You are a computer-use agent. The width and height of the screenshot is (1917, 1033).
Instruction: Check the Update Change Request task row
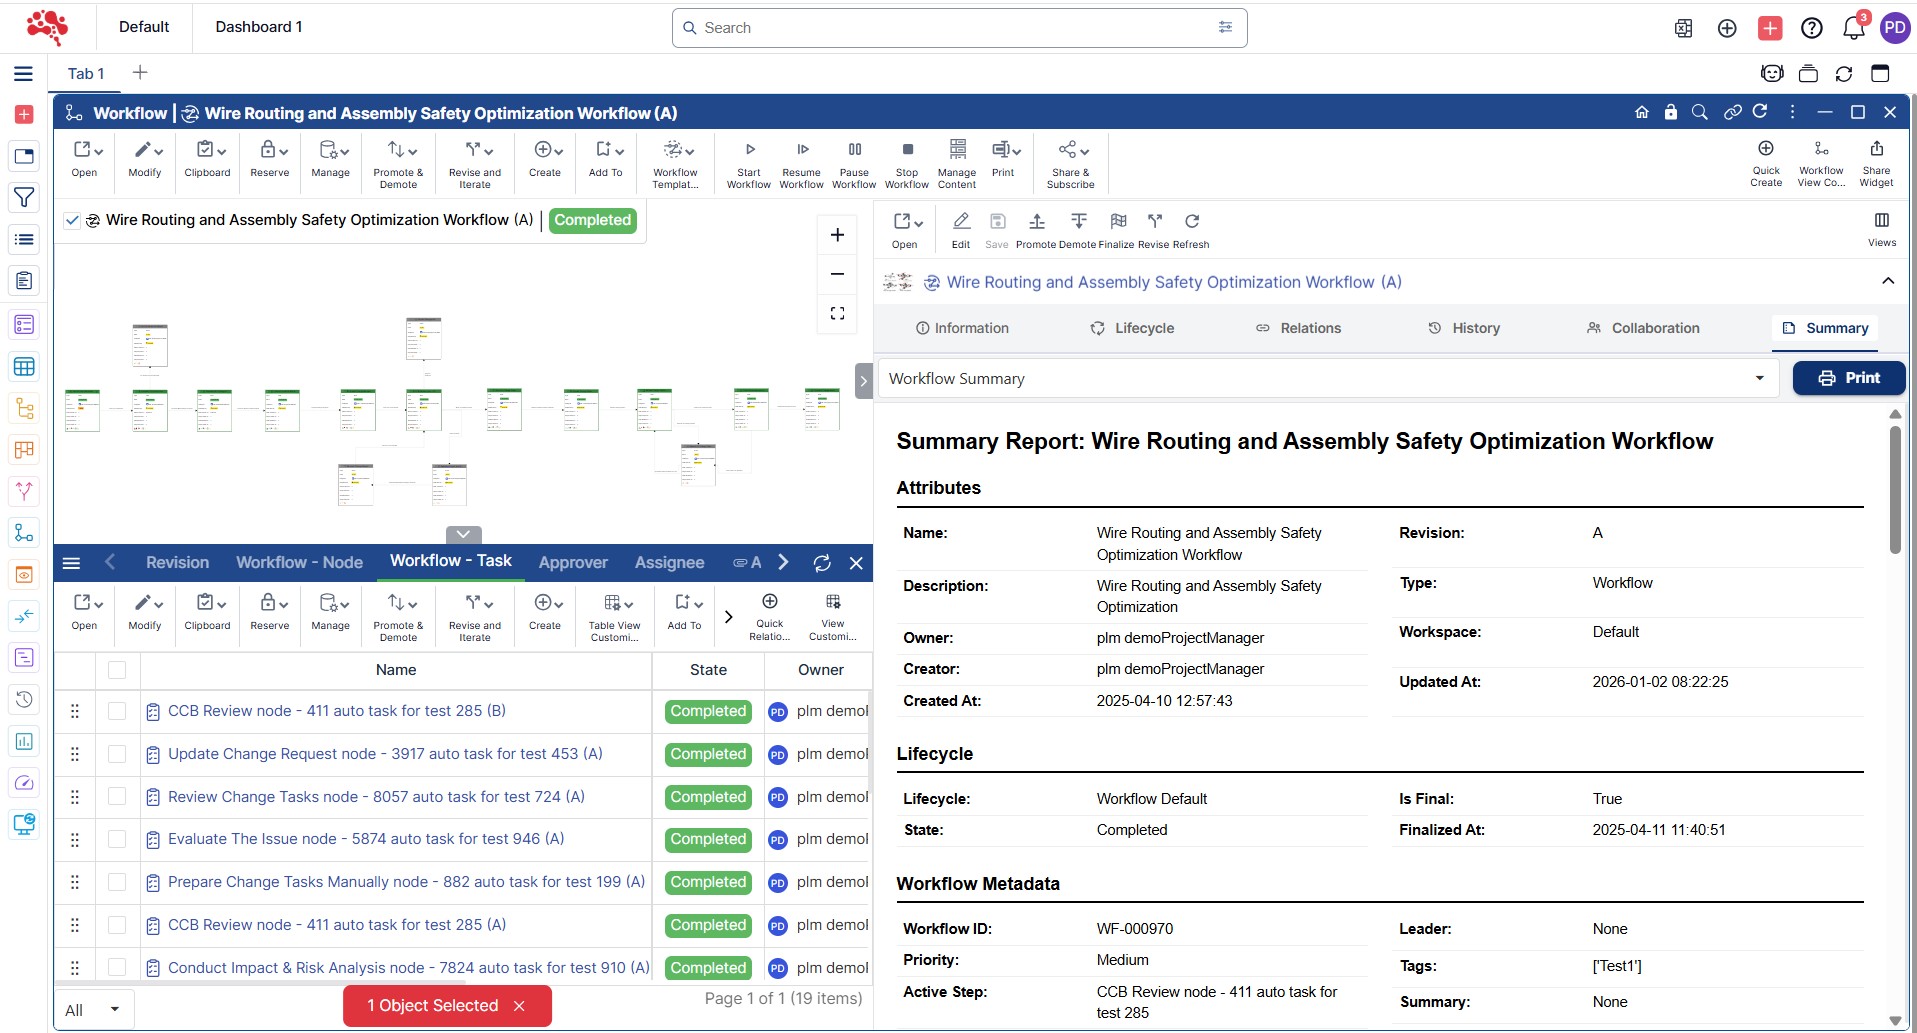tap(117, 754)
